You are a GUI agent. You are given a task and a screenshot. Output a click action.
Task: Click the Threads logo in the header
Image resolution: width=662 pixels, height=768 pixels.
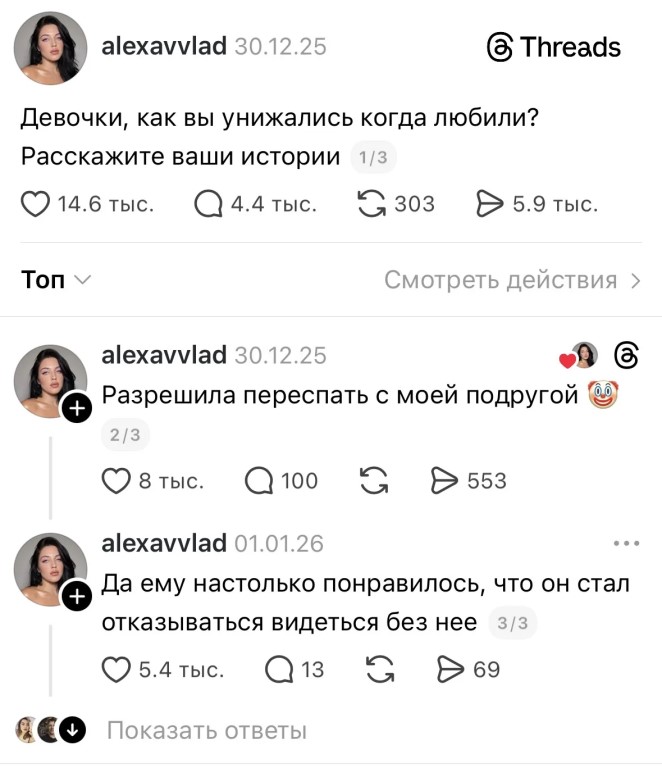[x=553, y=47]
